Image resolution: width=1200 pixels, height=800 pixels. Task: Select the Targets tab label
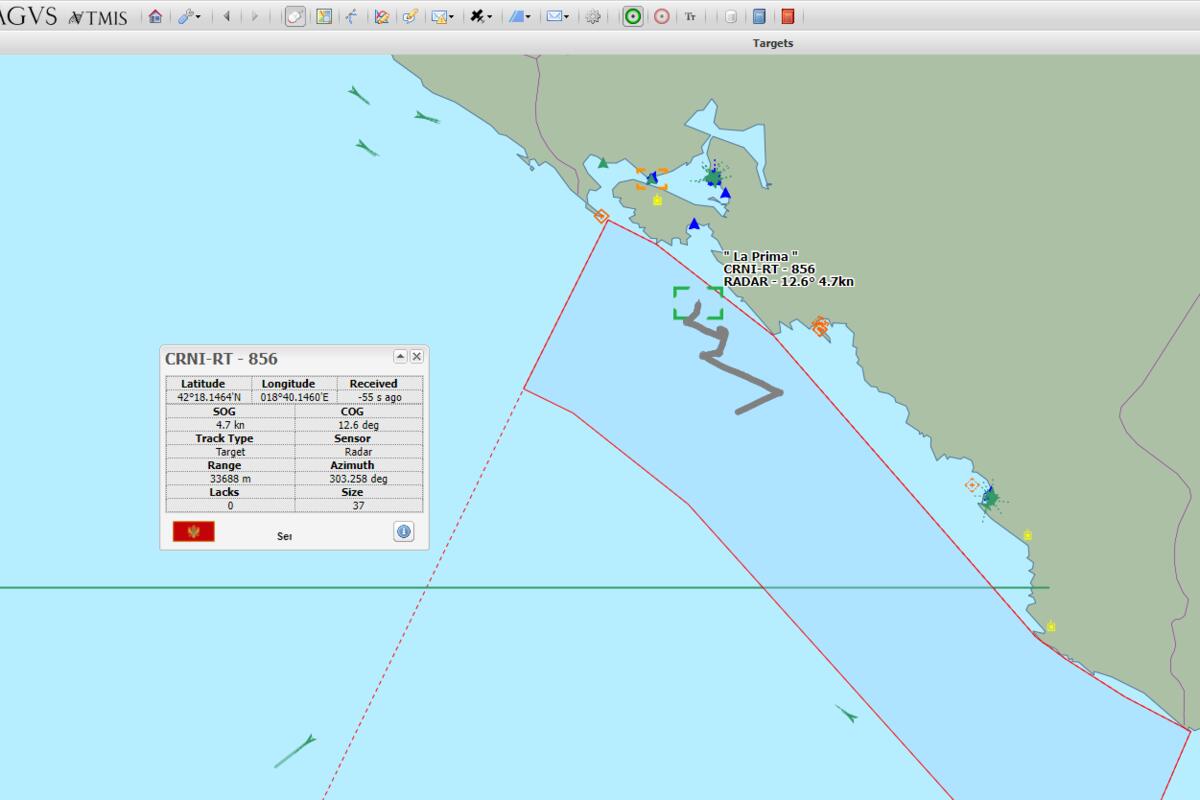772,43
